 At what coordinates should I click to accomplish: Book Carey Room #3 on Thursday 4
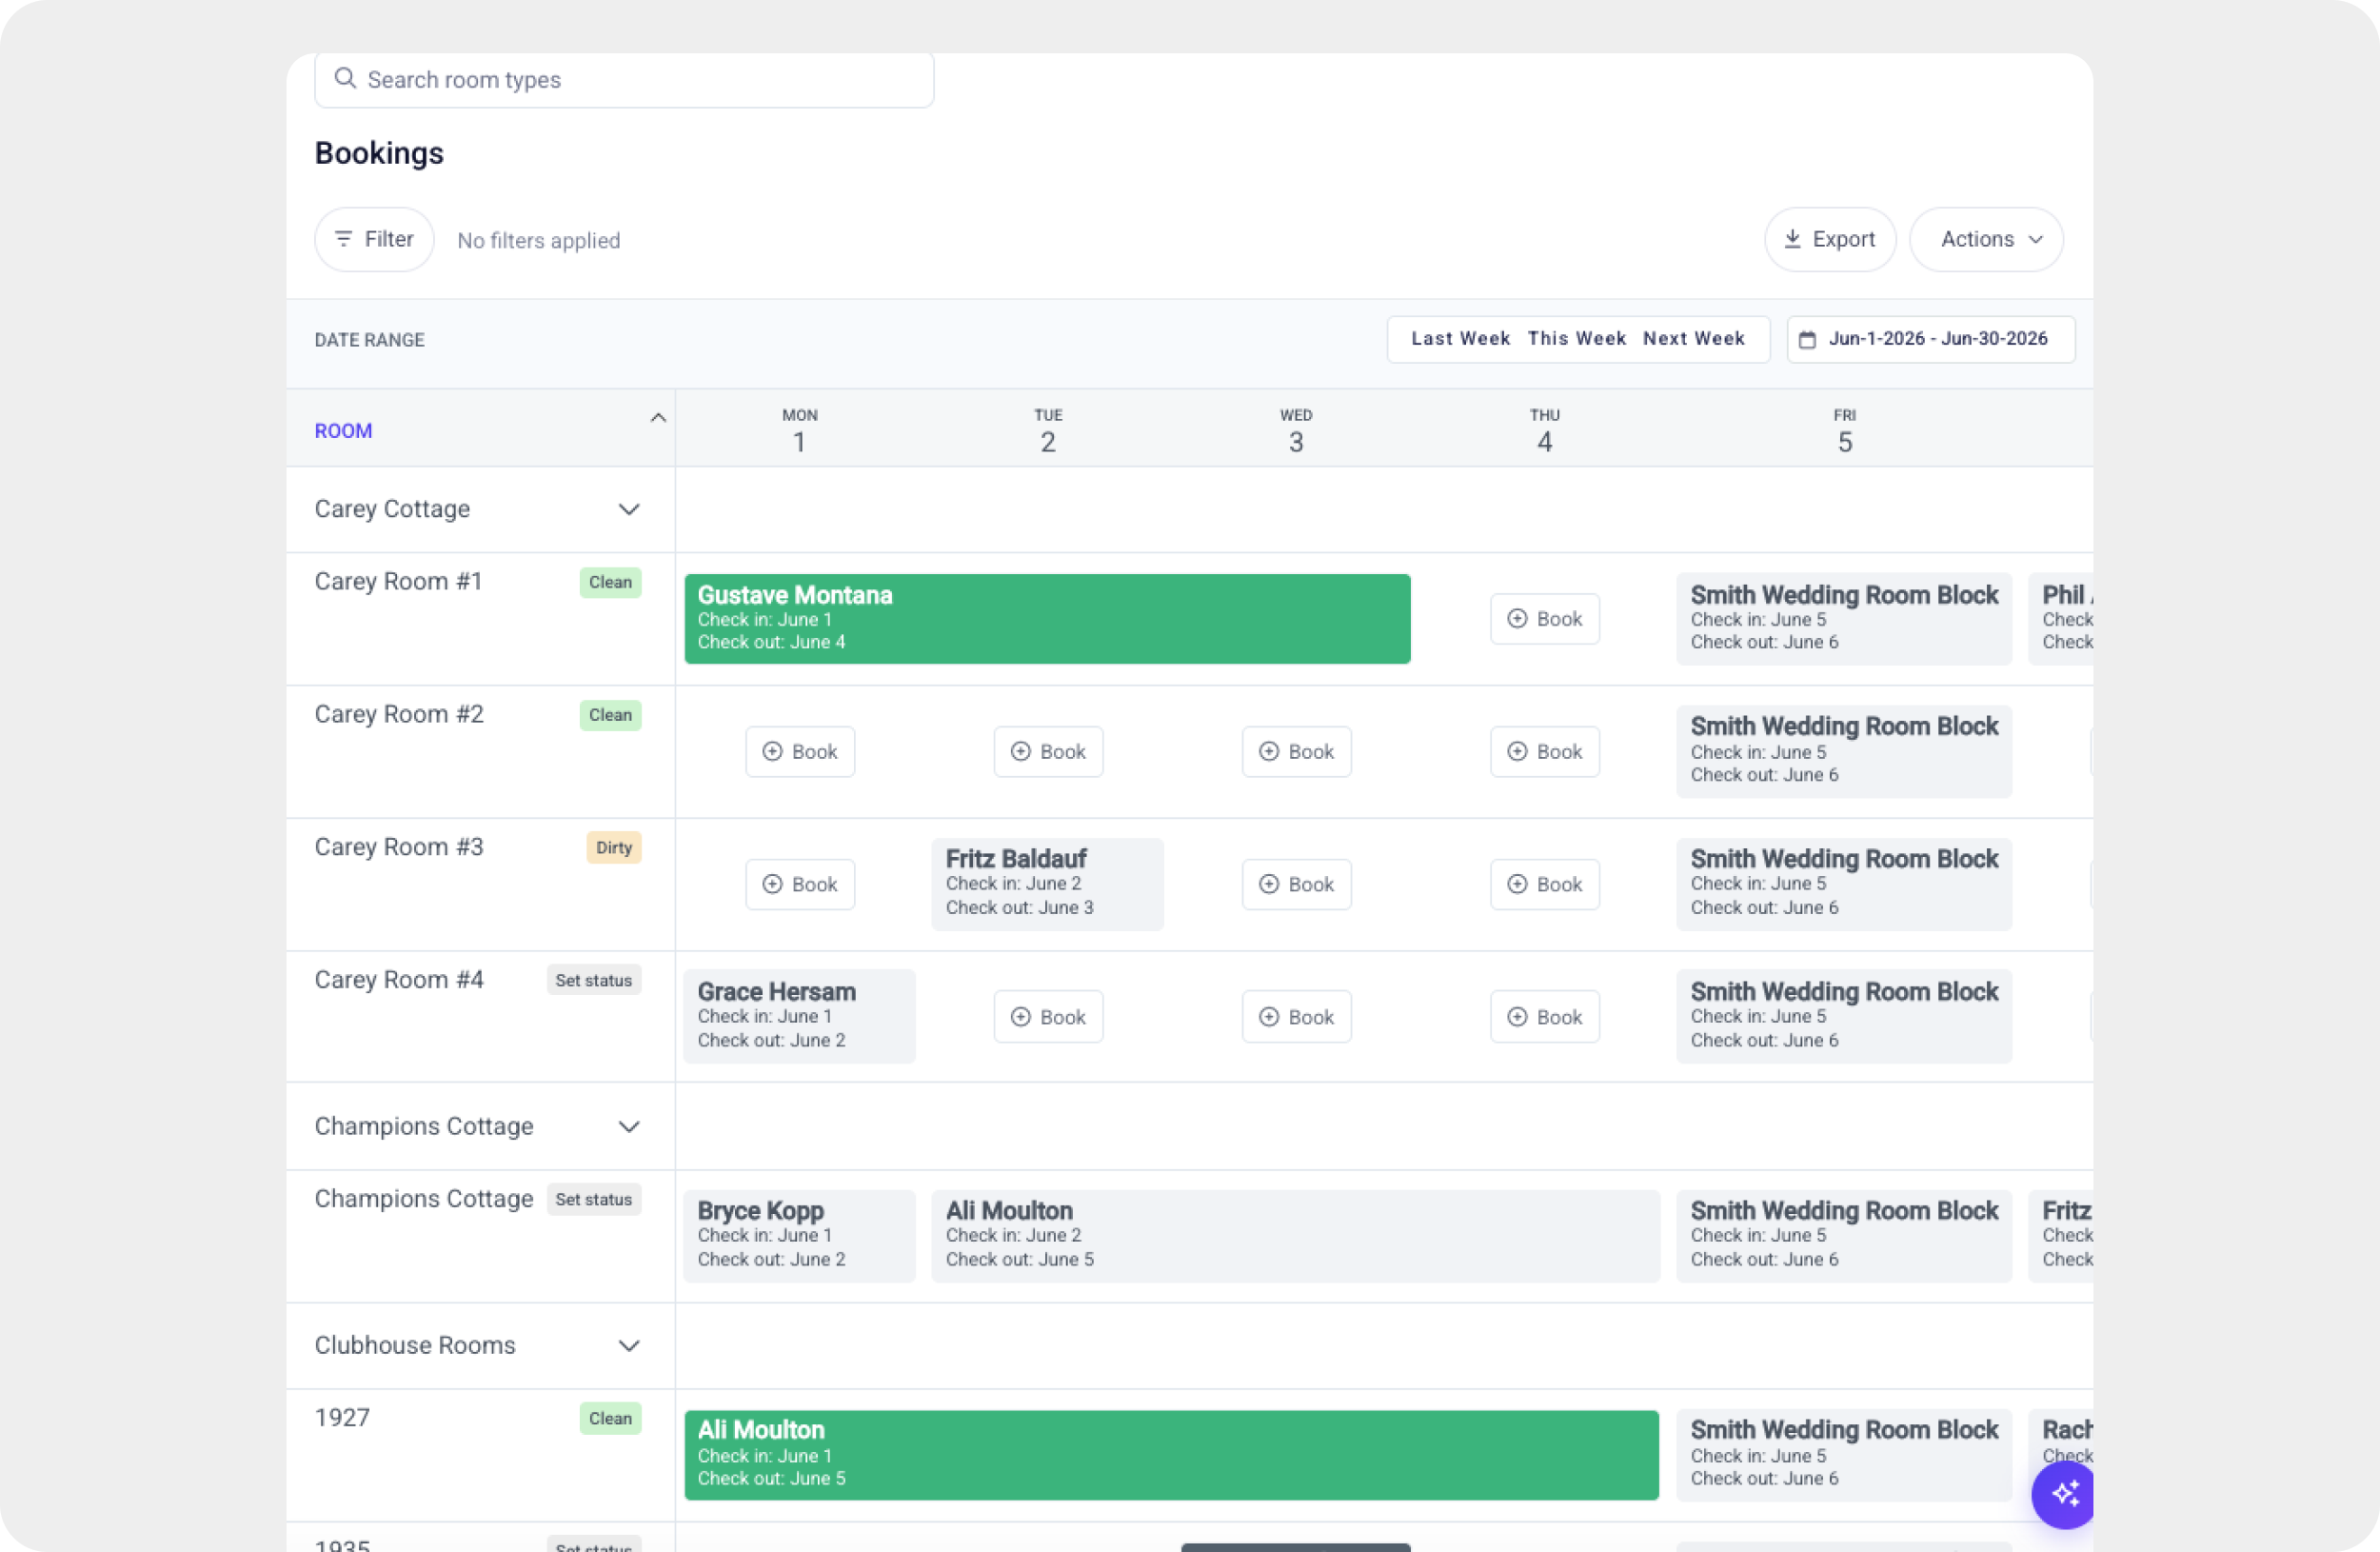point(1544,885)
